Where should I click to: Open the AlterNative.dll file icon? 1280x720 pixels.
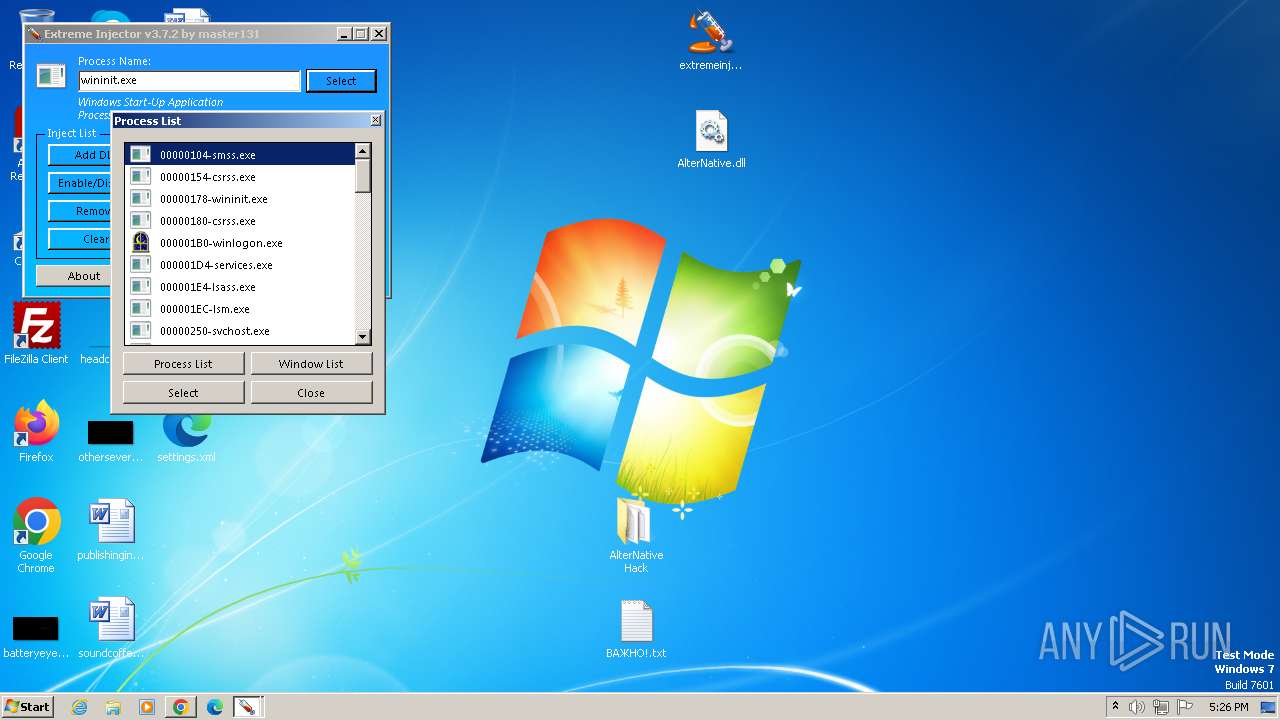711,140
